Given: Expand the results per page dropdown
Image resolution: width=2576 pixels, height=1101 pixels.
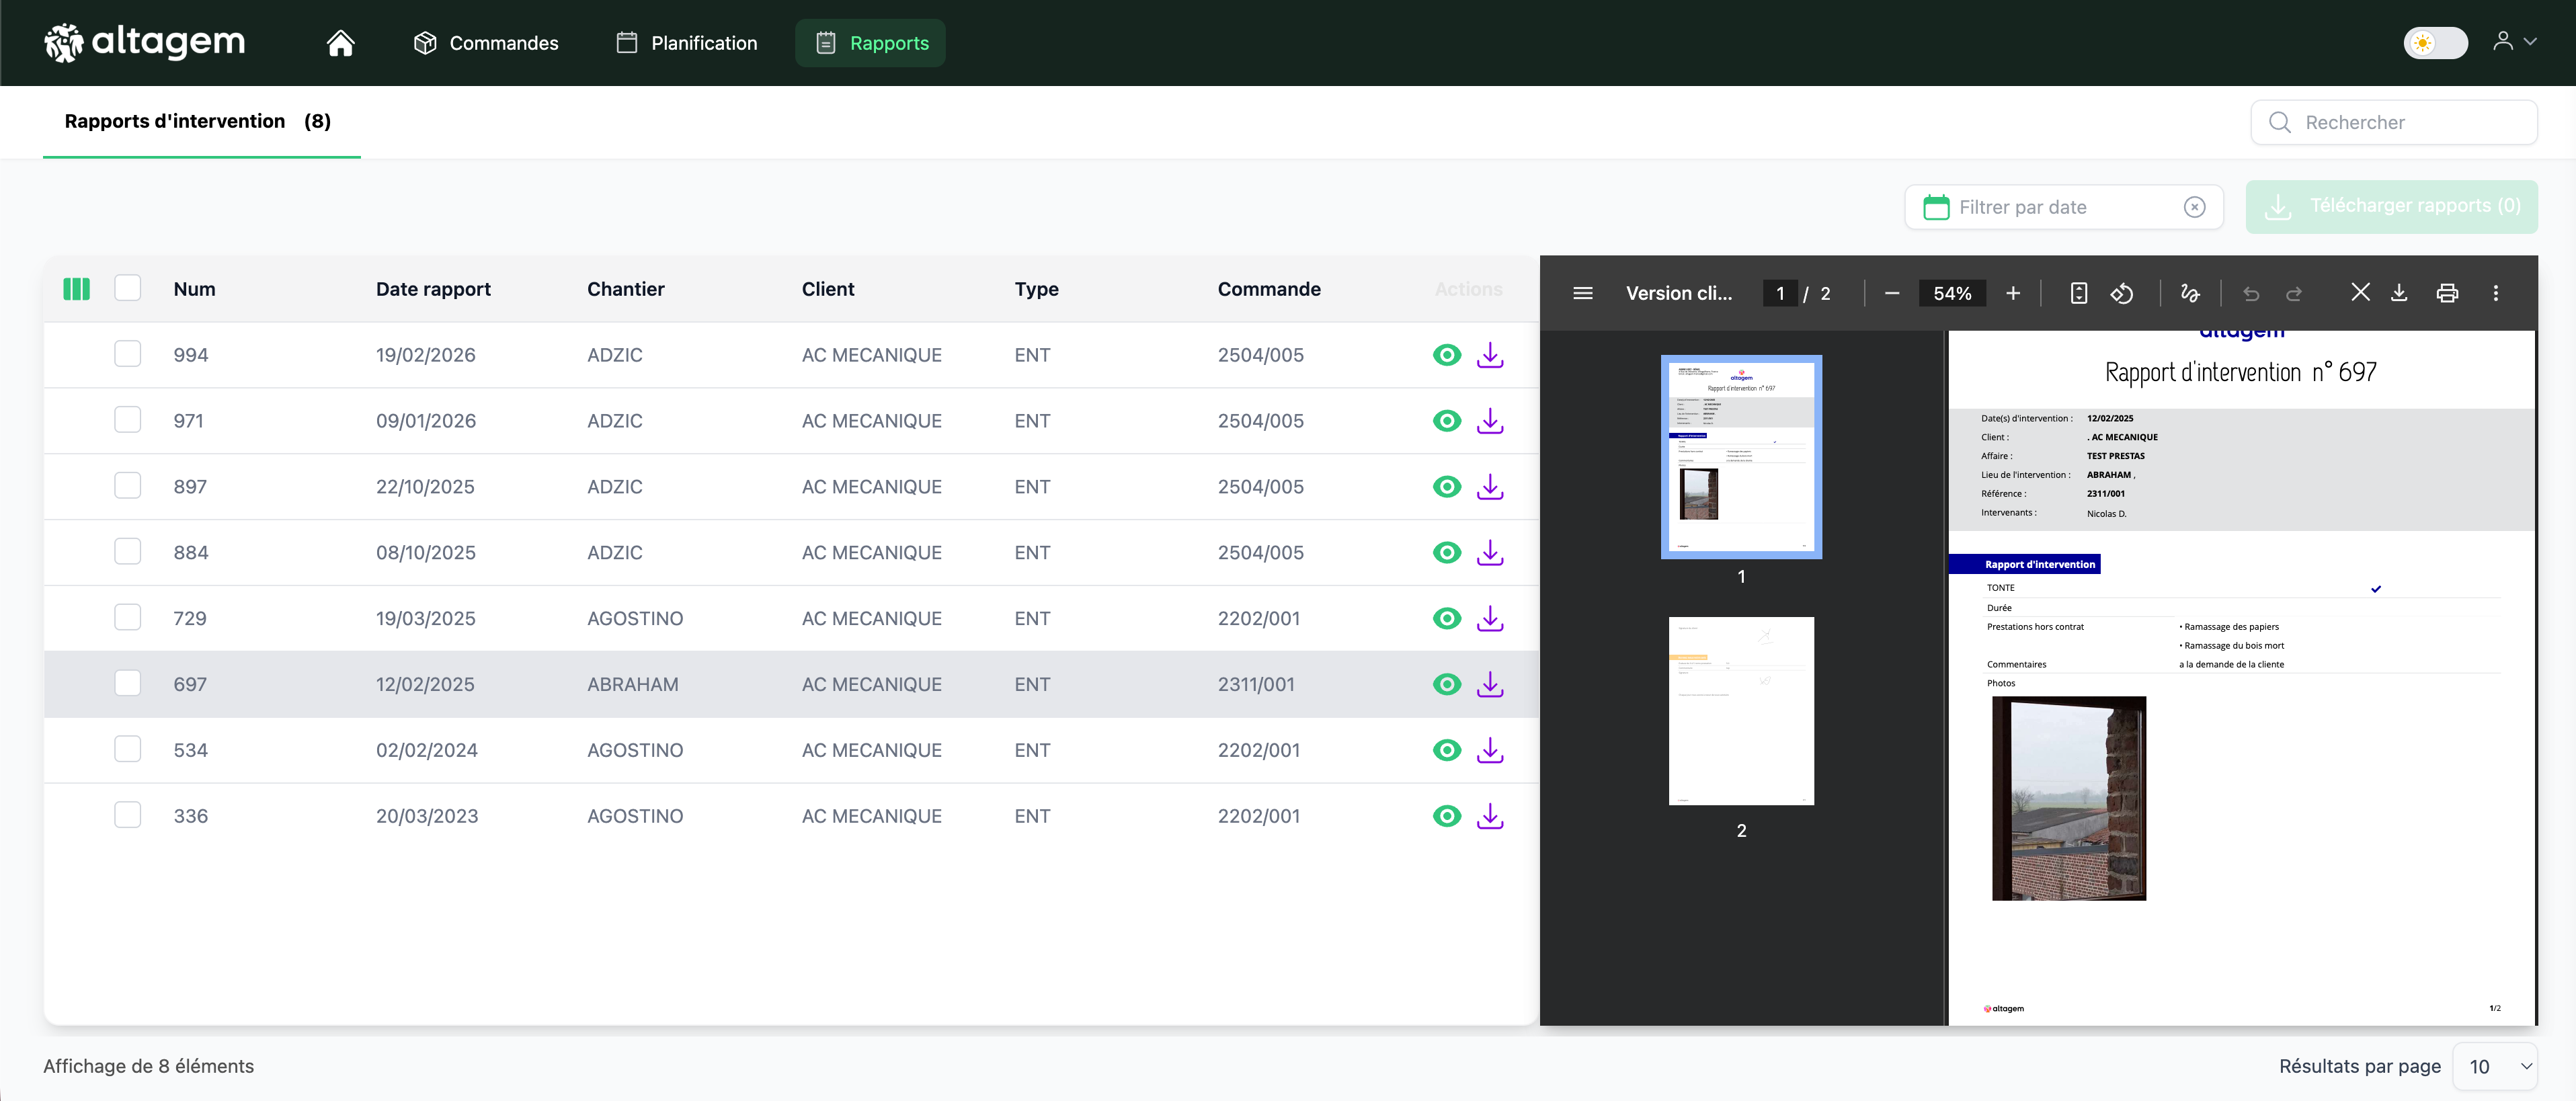Looking at the screenshot, I should click(x=2497, y=1066).
